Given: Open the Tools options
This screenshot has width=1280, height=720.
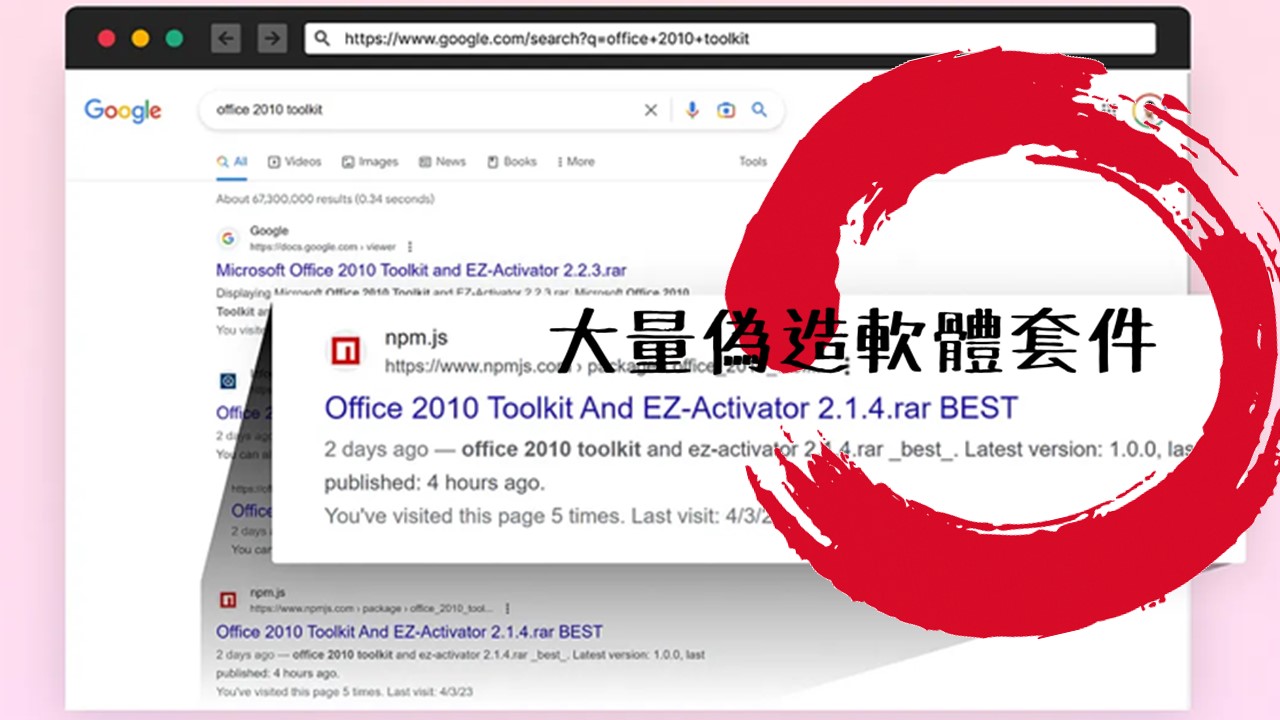Looking at the screenshot, I should pyautogui.click(x=753, y=161).
